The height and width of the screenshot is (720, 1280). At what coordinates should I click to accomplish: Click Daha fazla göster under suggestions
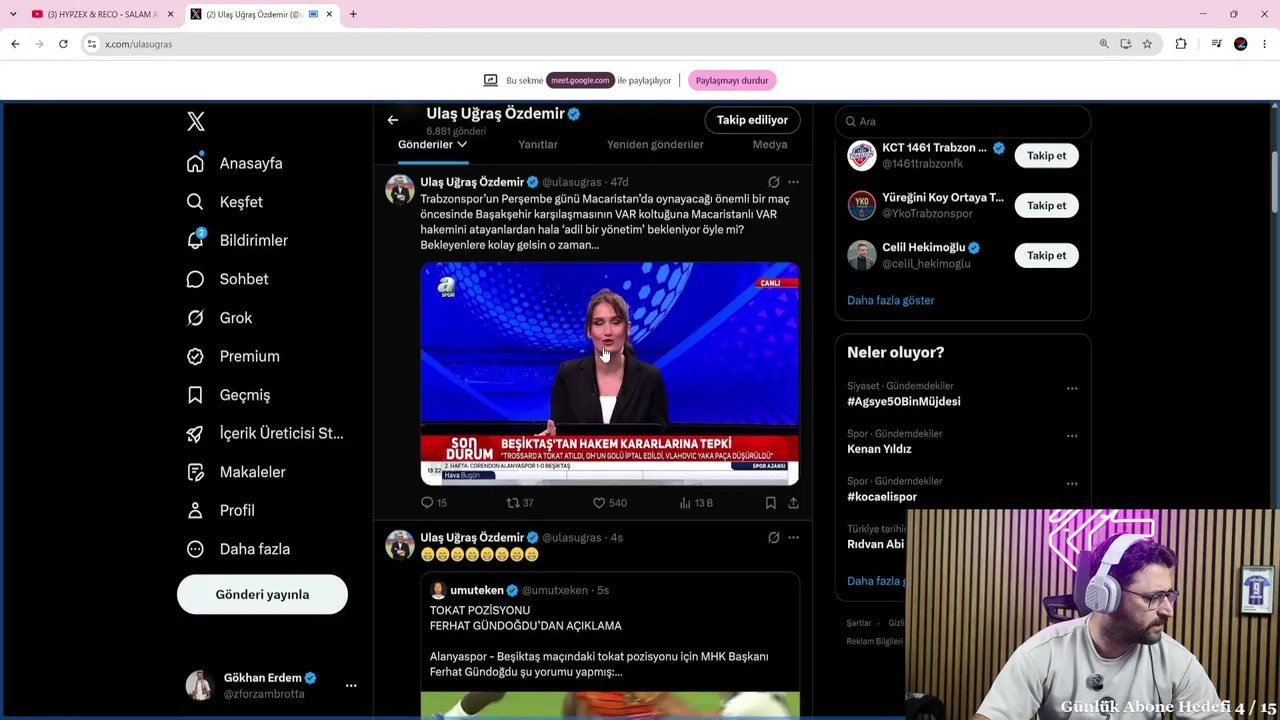890,300
